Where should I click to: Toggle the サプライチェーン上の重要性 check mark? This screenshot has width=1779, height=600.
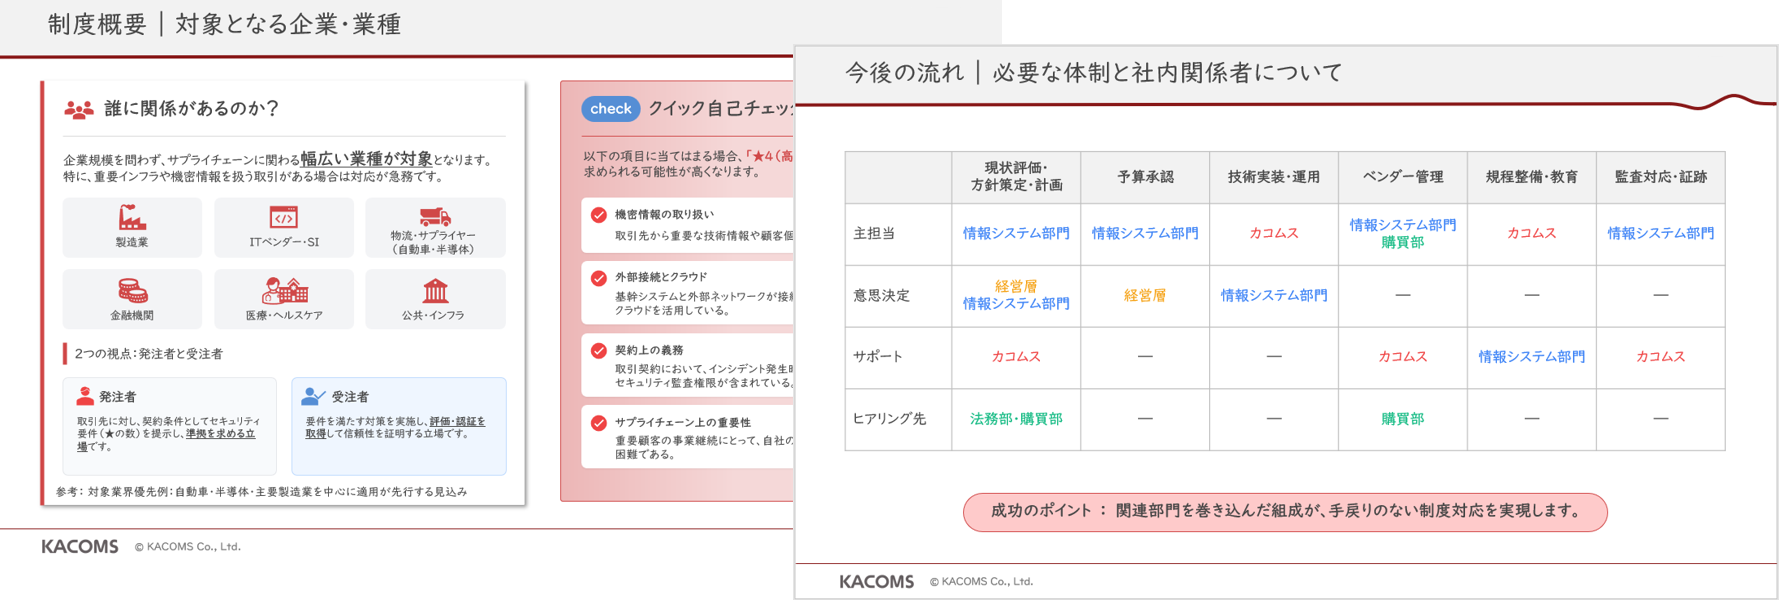[x=599, y=423]
